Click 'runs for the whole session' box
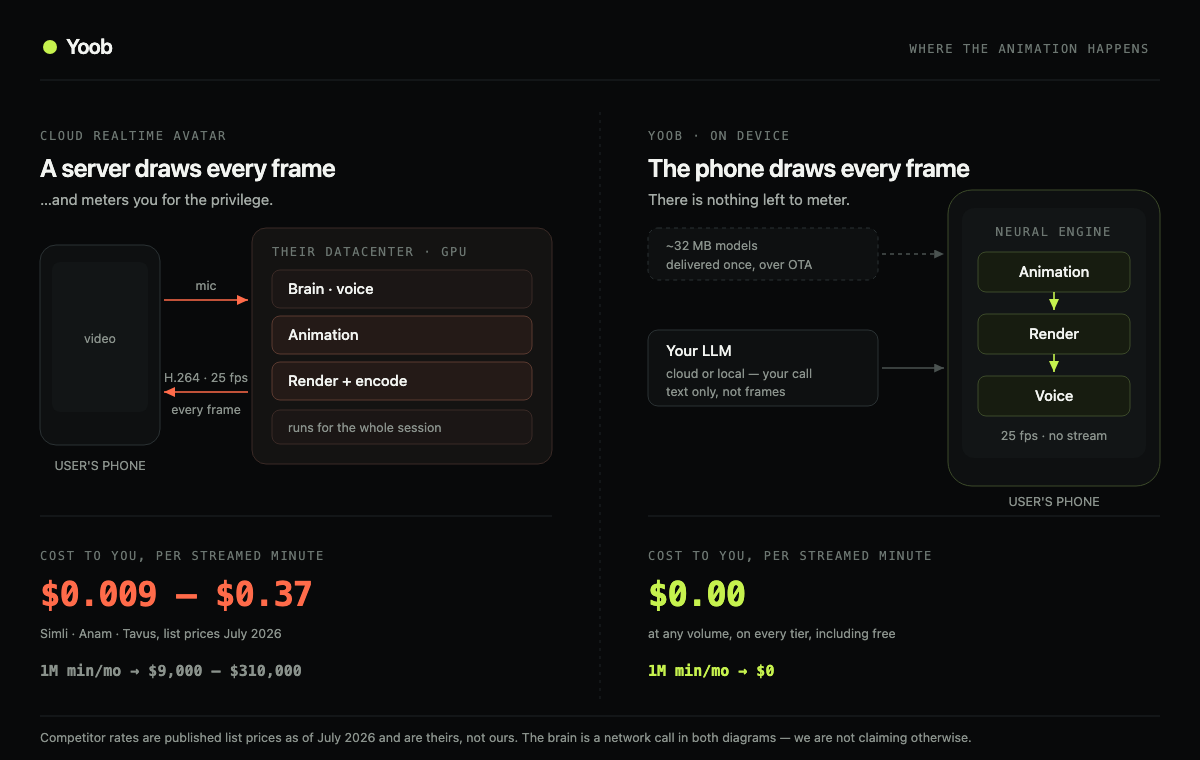The width and height of the screenshot is (1200, 760). [402, 427]
